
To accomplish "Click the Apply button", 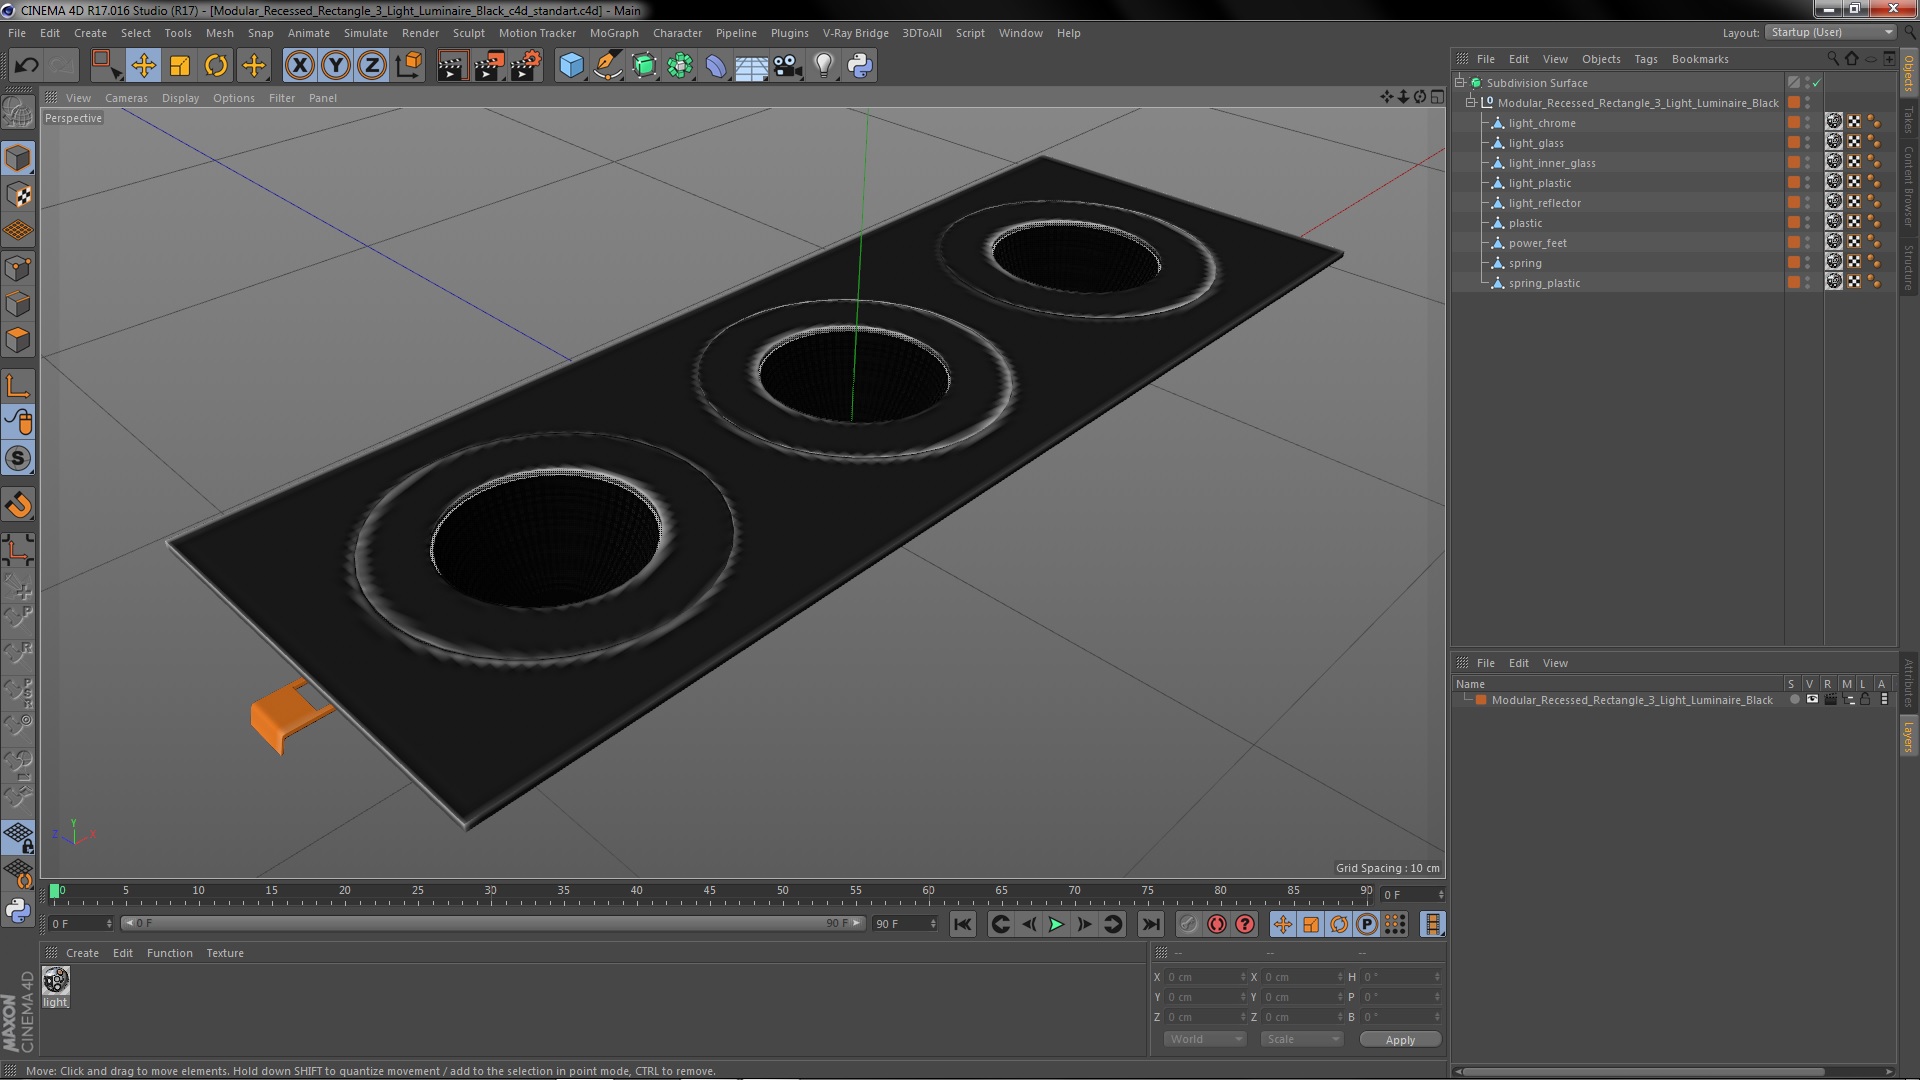I will pos(1400,1040).
